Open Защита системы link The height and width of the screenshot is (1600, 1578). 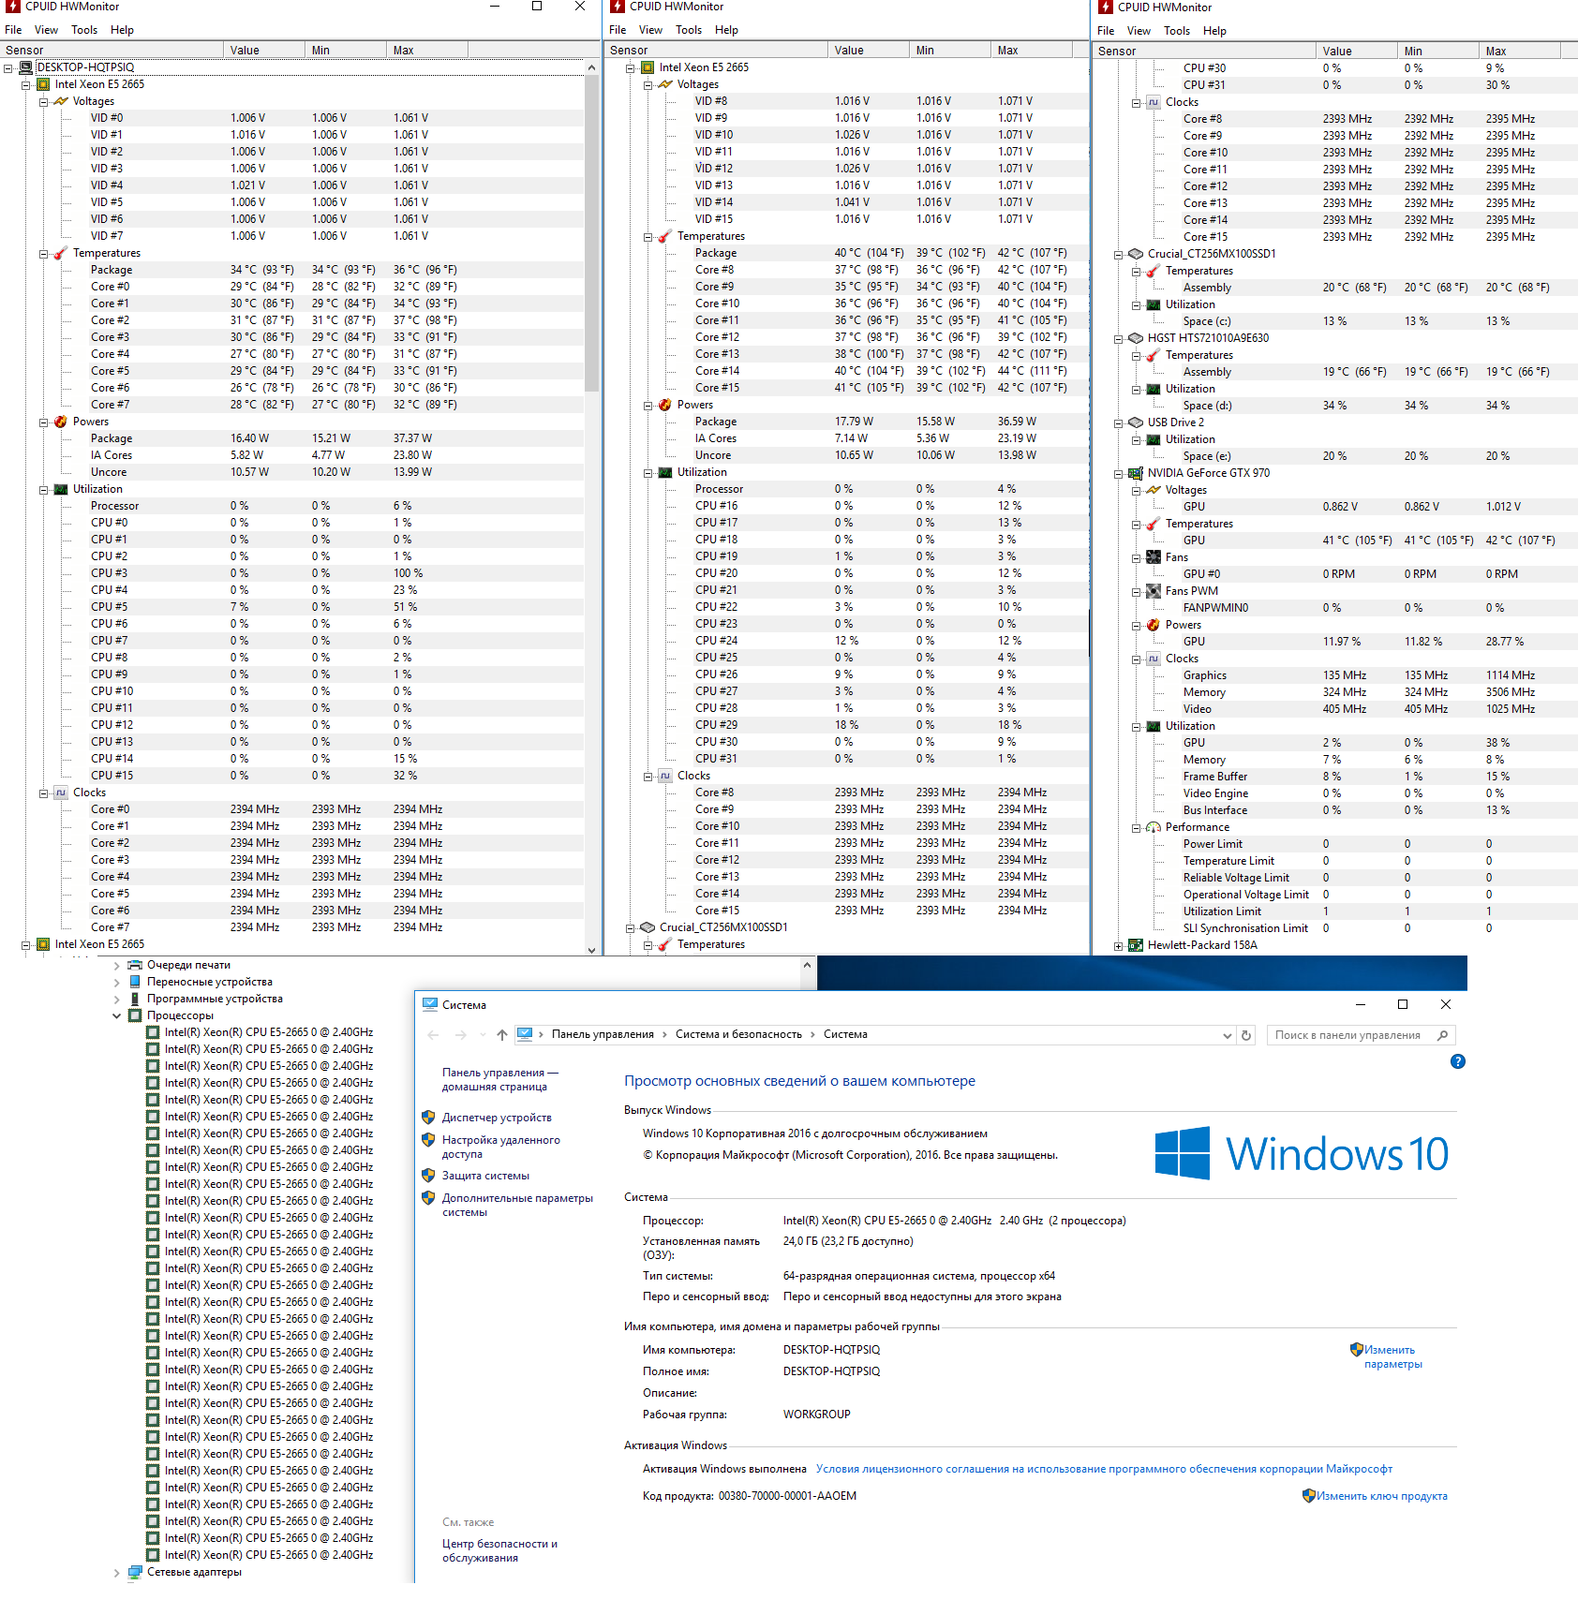click(486, 1176)
